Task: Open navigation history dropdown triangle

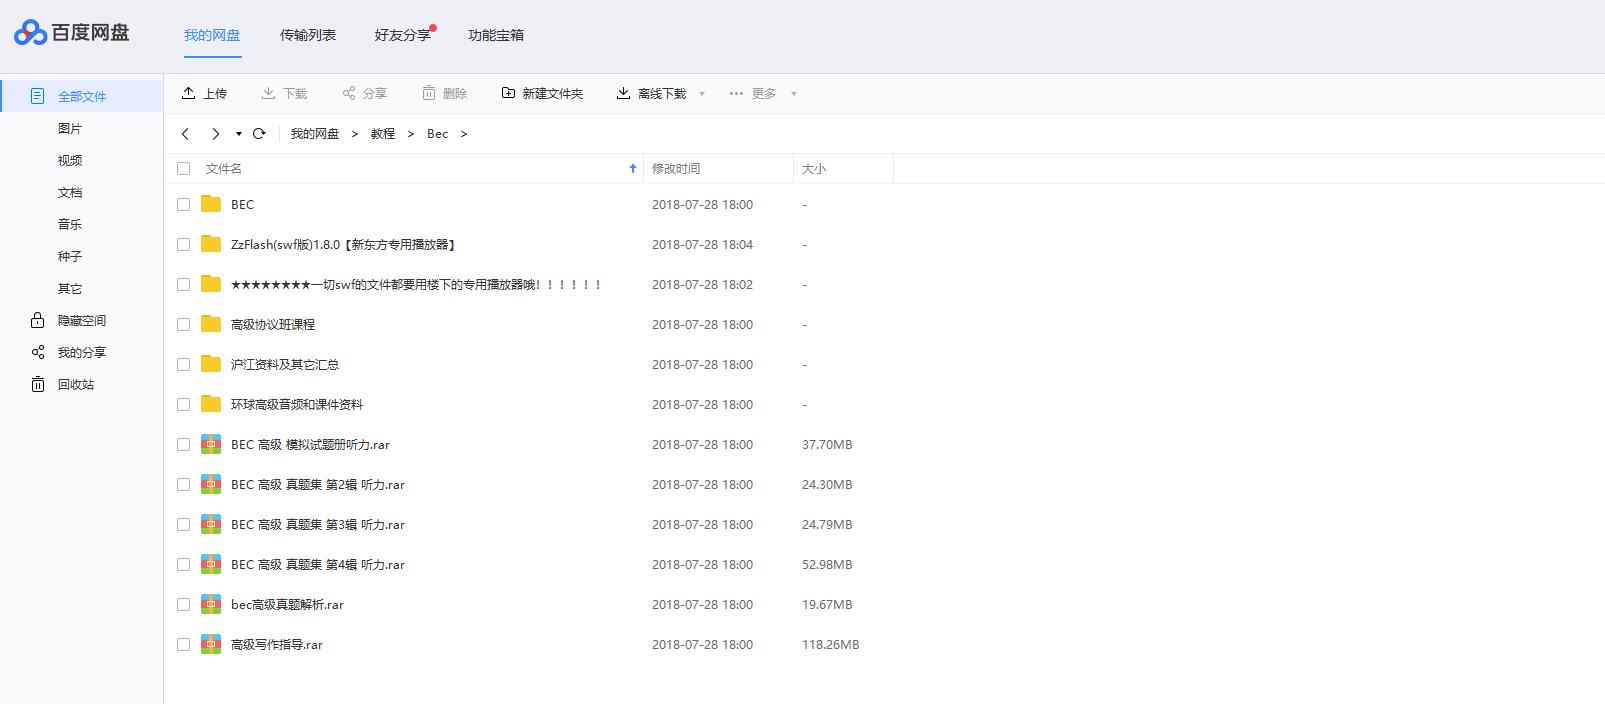Action: point(239,134)
